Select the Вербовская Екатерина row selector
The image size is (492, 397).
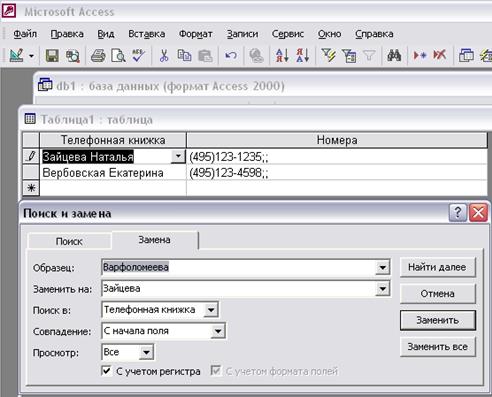click(x=31, y=172)
